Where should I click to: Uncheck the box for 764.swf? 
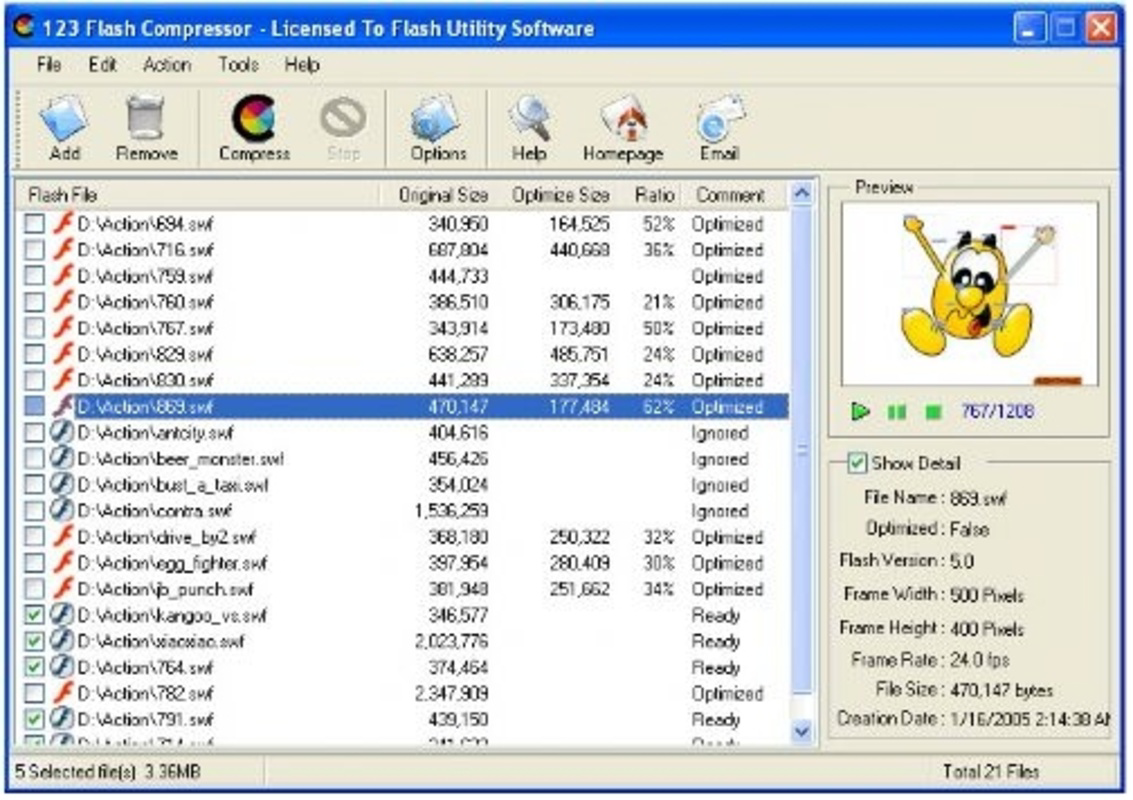coord(34,666)
